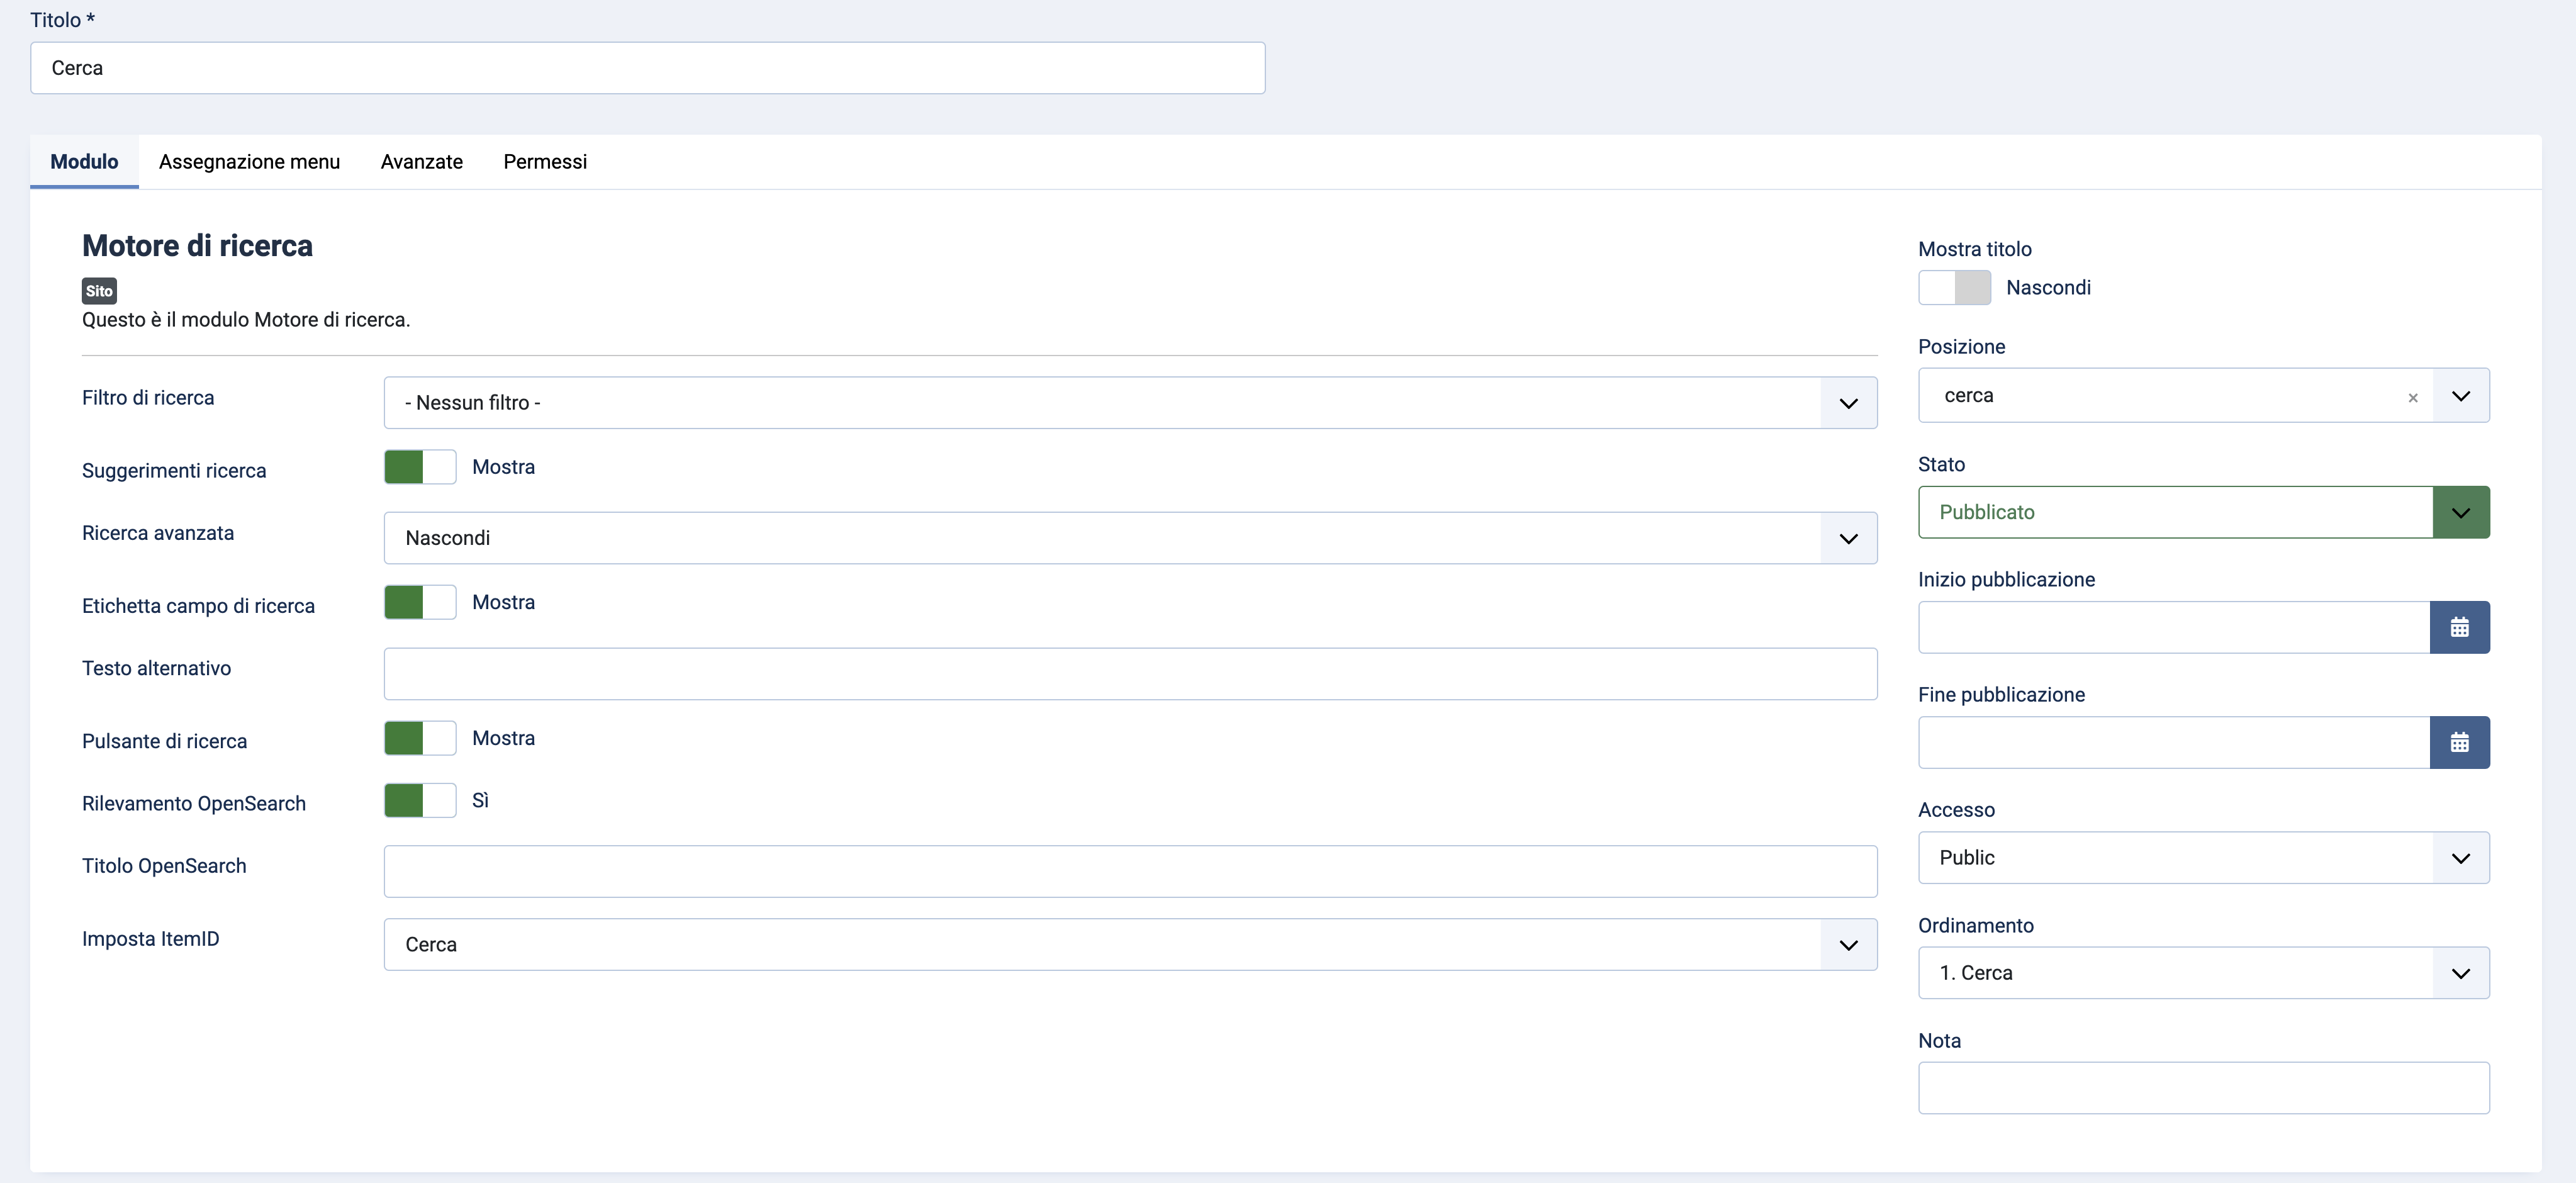Expand the Posizione dropdown arrow

coord(2461,395)
